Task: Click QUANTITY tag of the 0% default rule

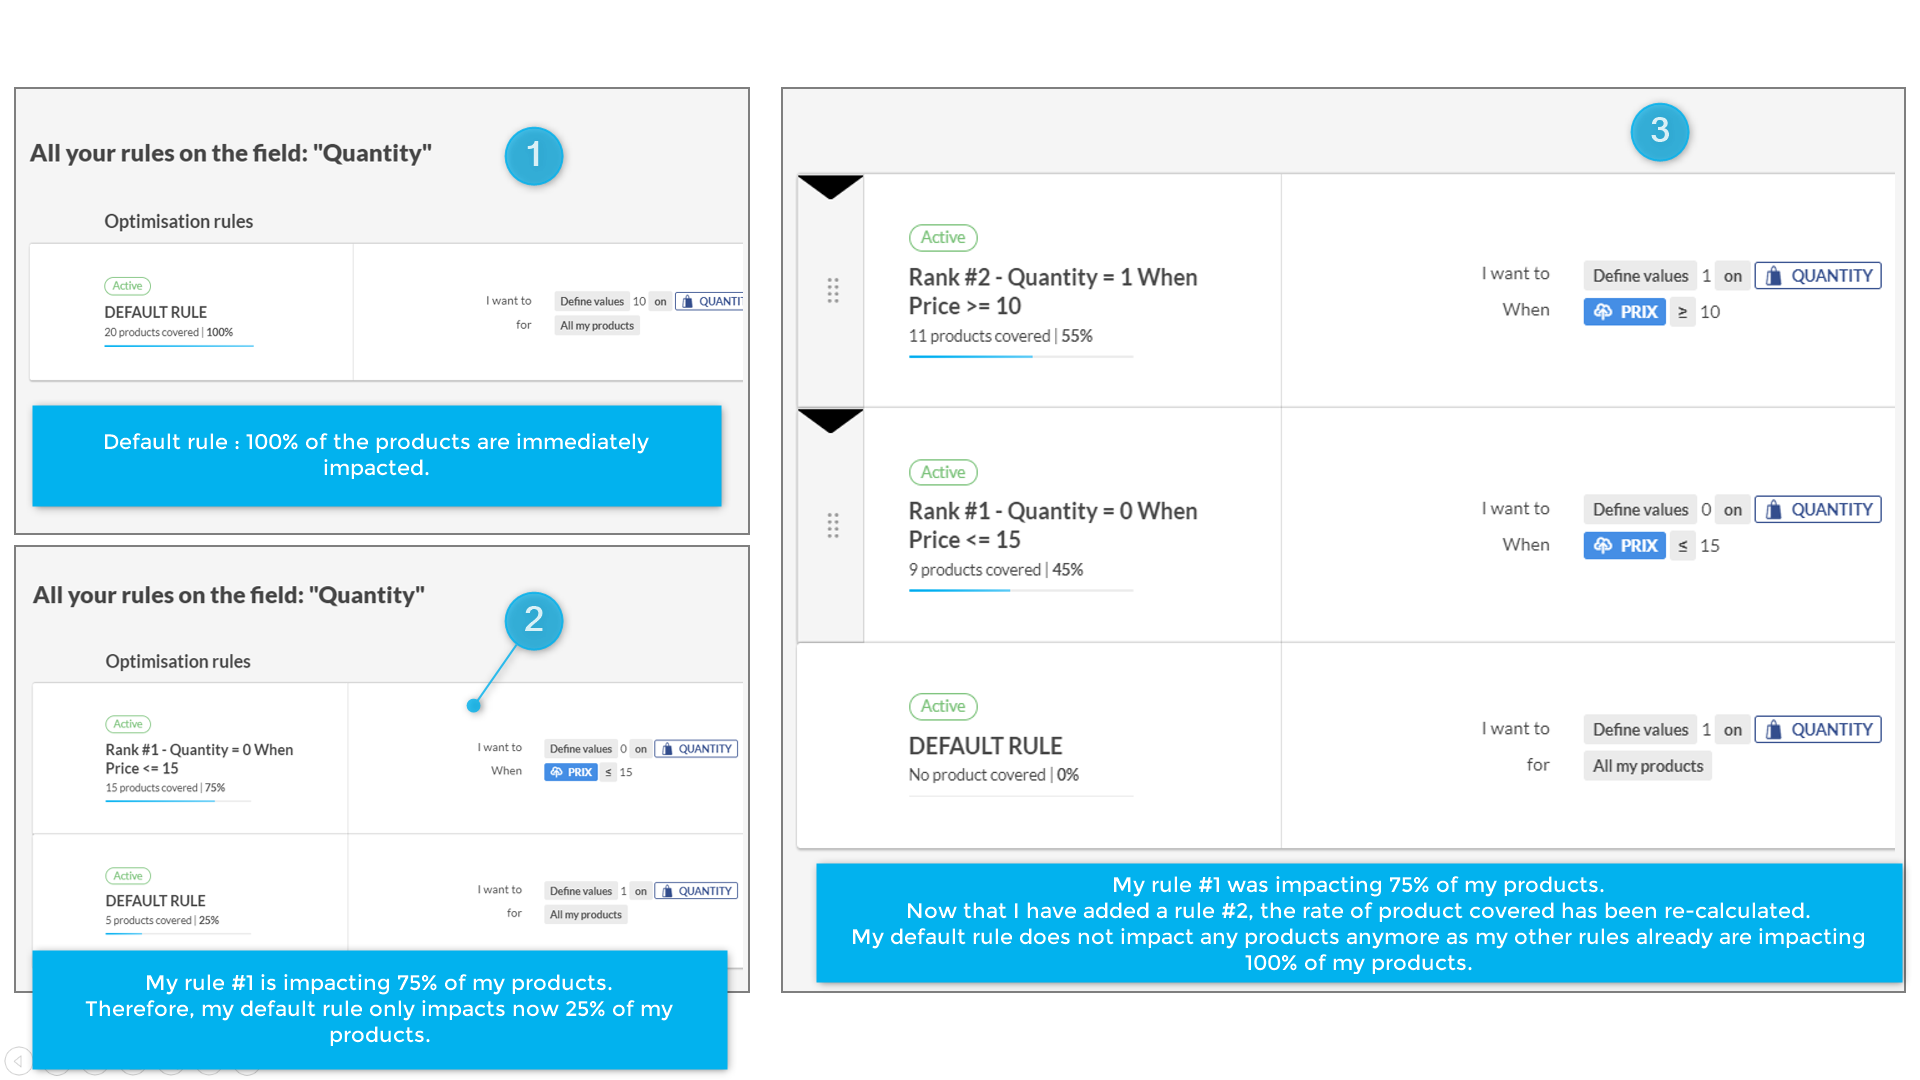Action: click(1818, 730)
